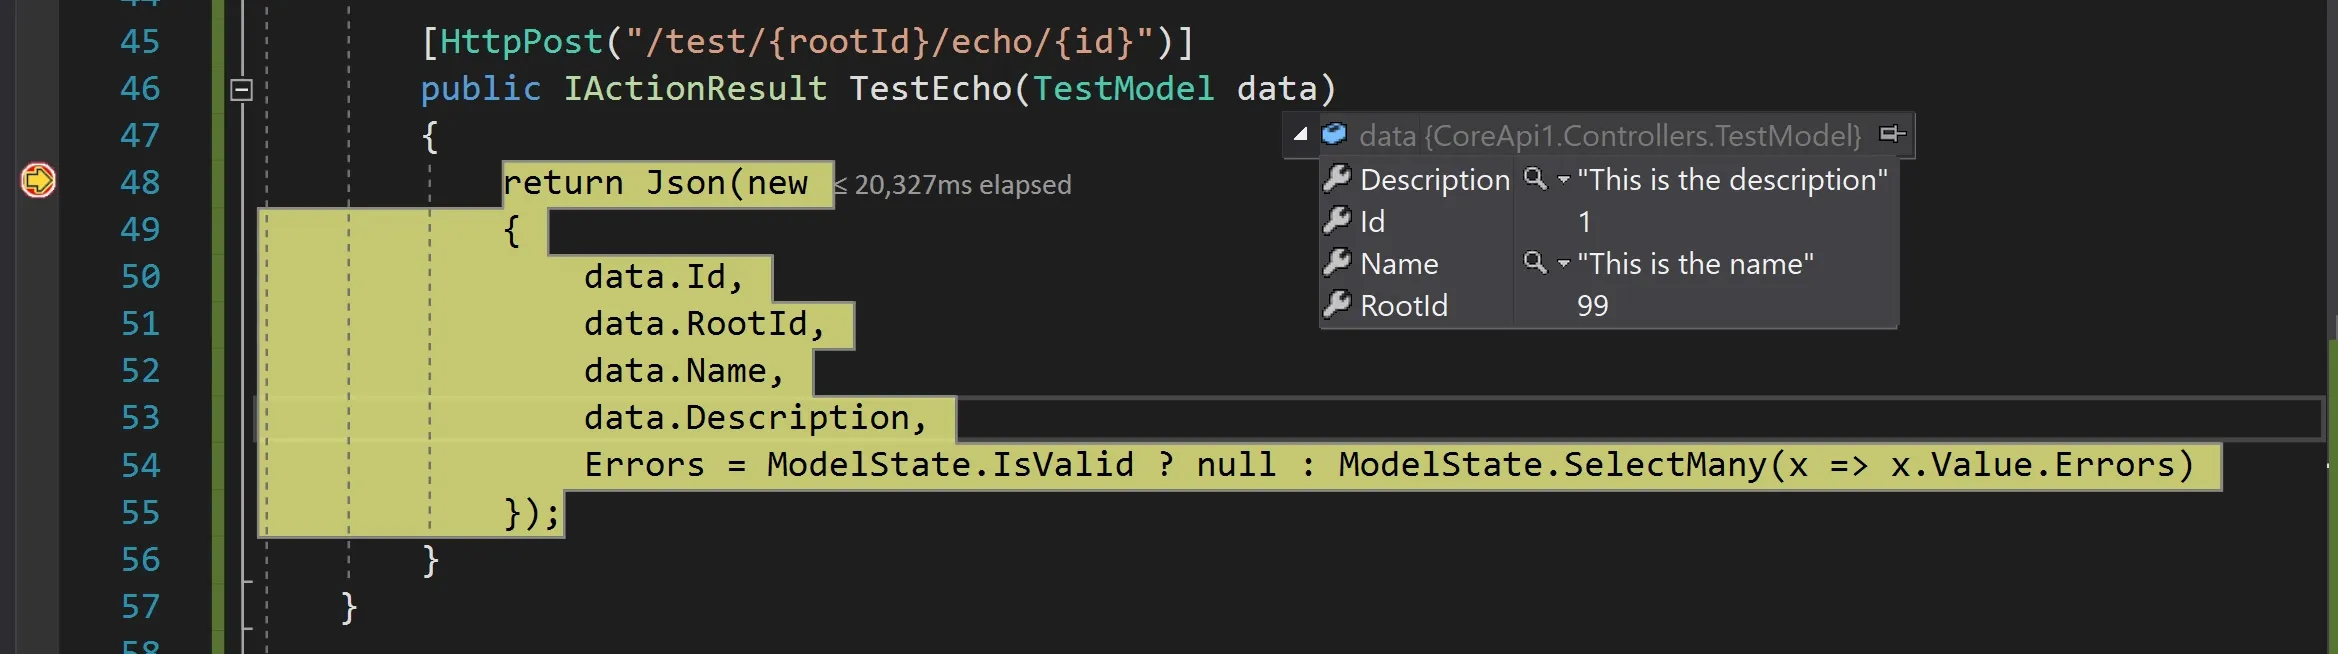The height and width of the screenshot is (654, 2338).
Task: Pin the data tip to source
Action: (1892, 134)
